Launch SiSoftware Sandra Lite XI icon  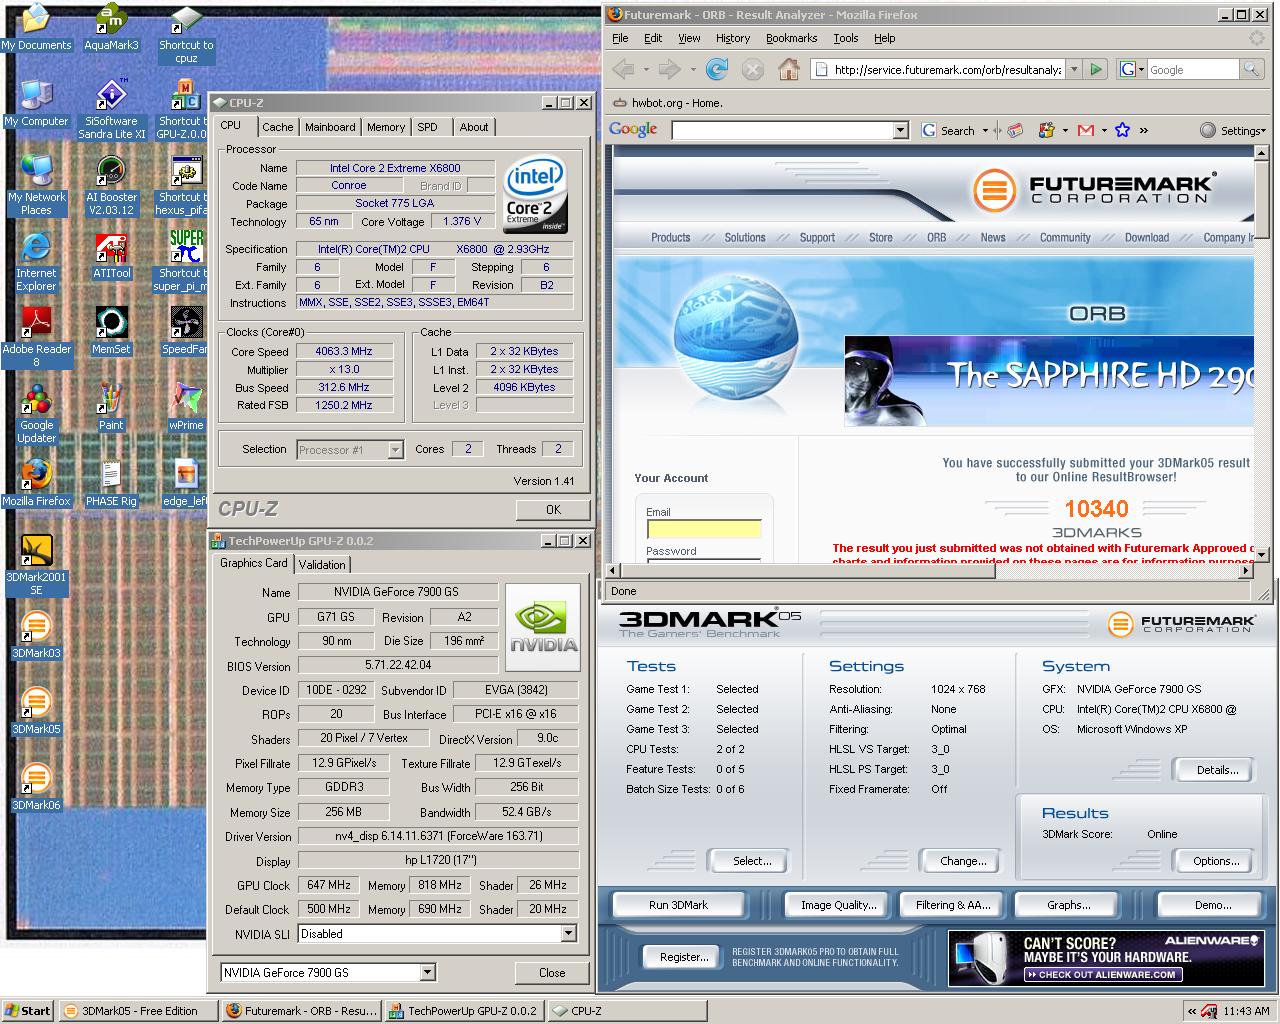112,109
